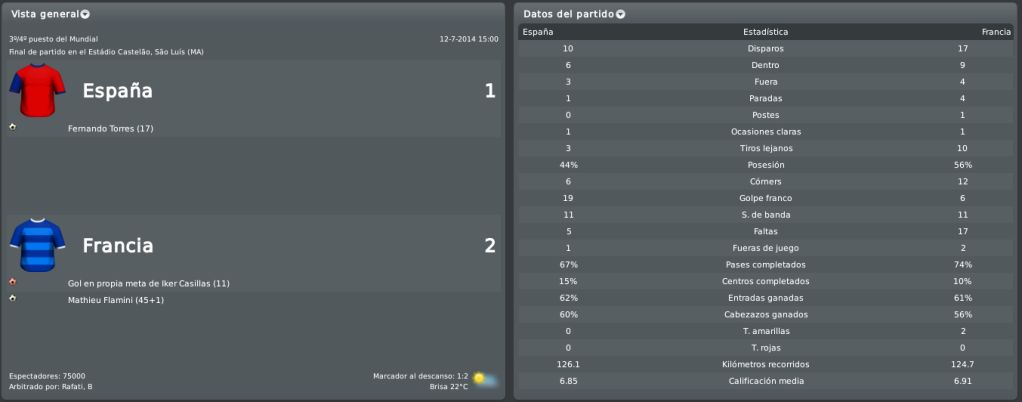Click the Calificación media statistics row
This screenshot has height=402, width=1022.
(766, 381)
